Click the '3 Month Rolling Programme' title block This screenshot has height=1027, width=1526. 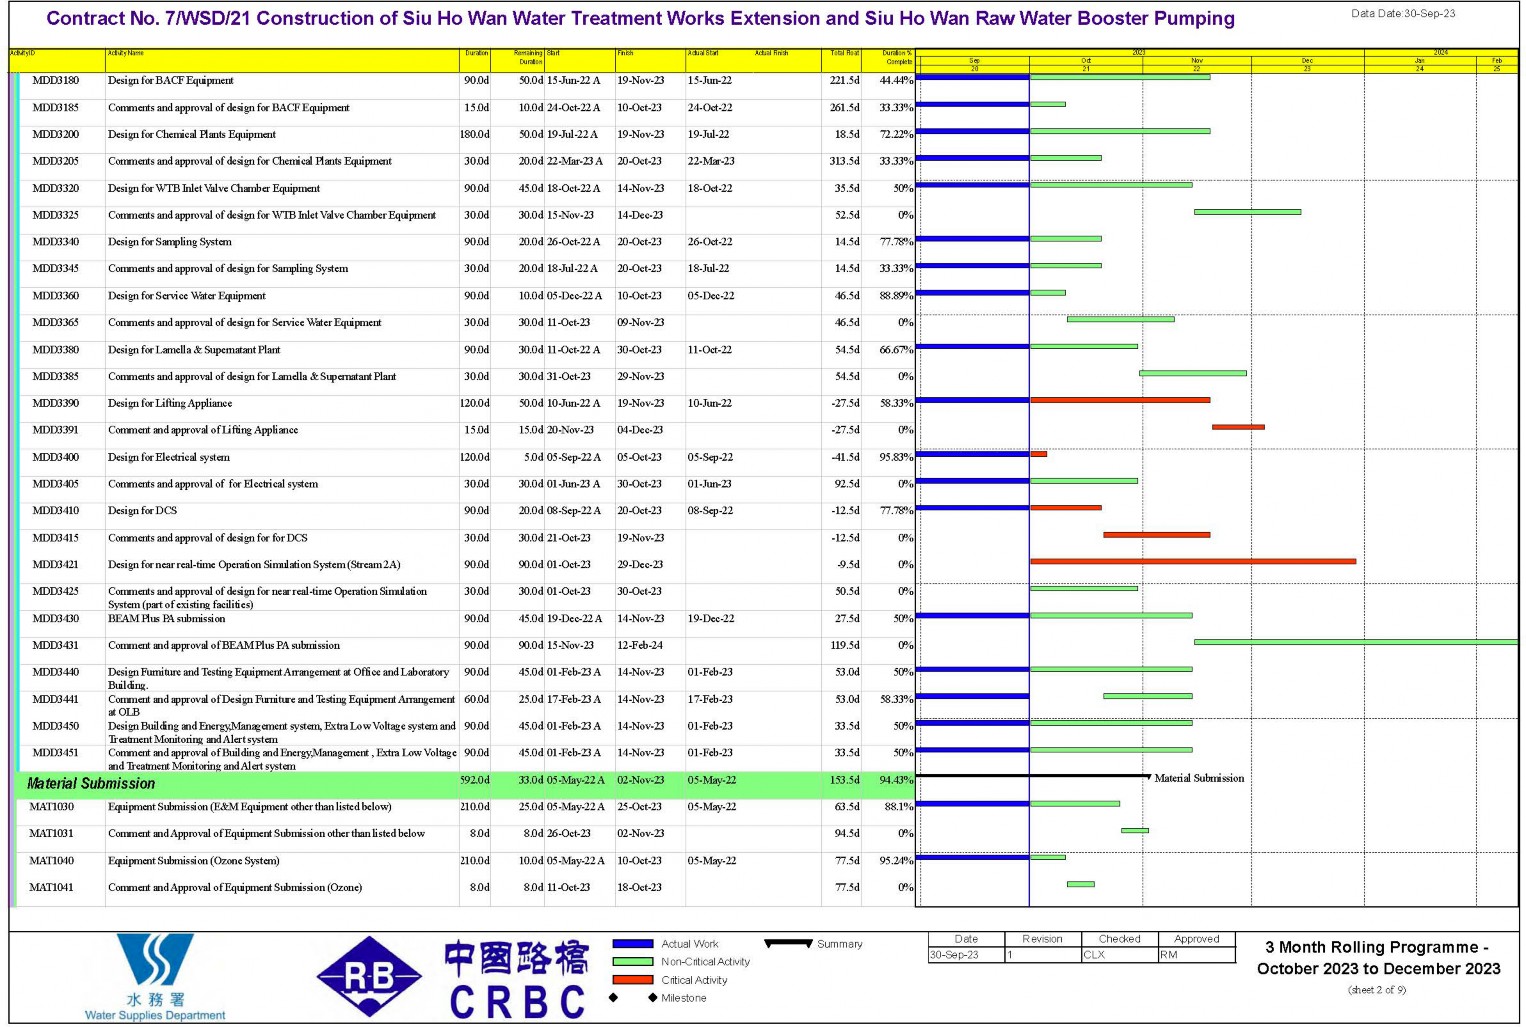(1378, 958)
